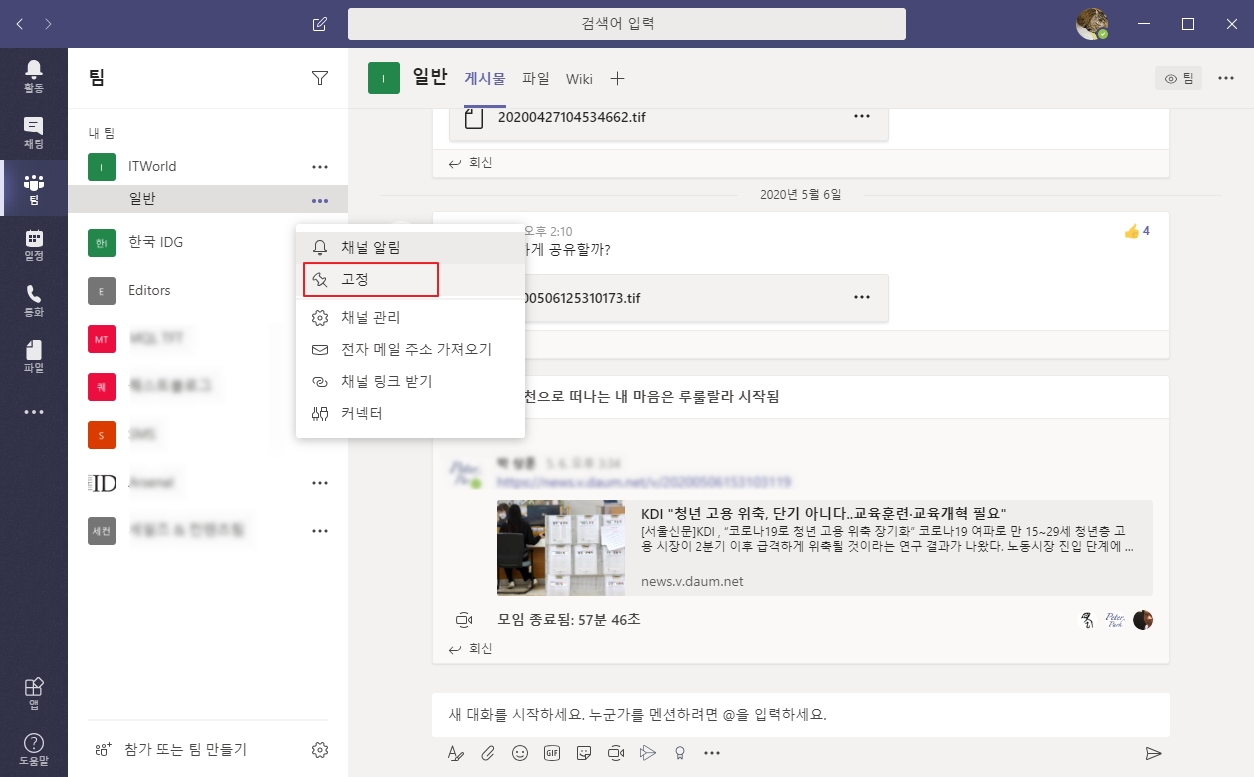Viewport: 1254px width, 777px height.
Task: Open more options for ITWorld team
Action: [x=319, y=167]
